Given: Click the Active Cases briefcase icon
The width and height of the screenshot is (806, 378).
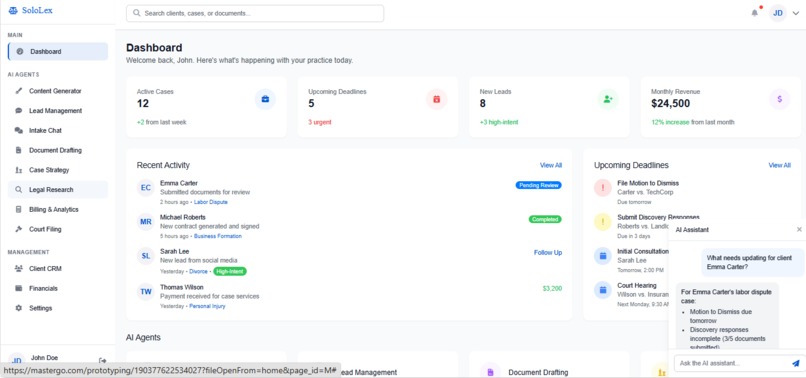Looking at the screenshot, I should pos(265,99).
